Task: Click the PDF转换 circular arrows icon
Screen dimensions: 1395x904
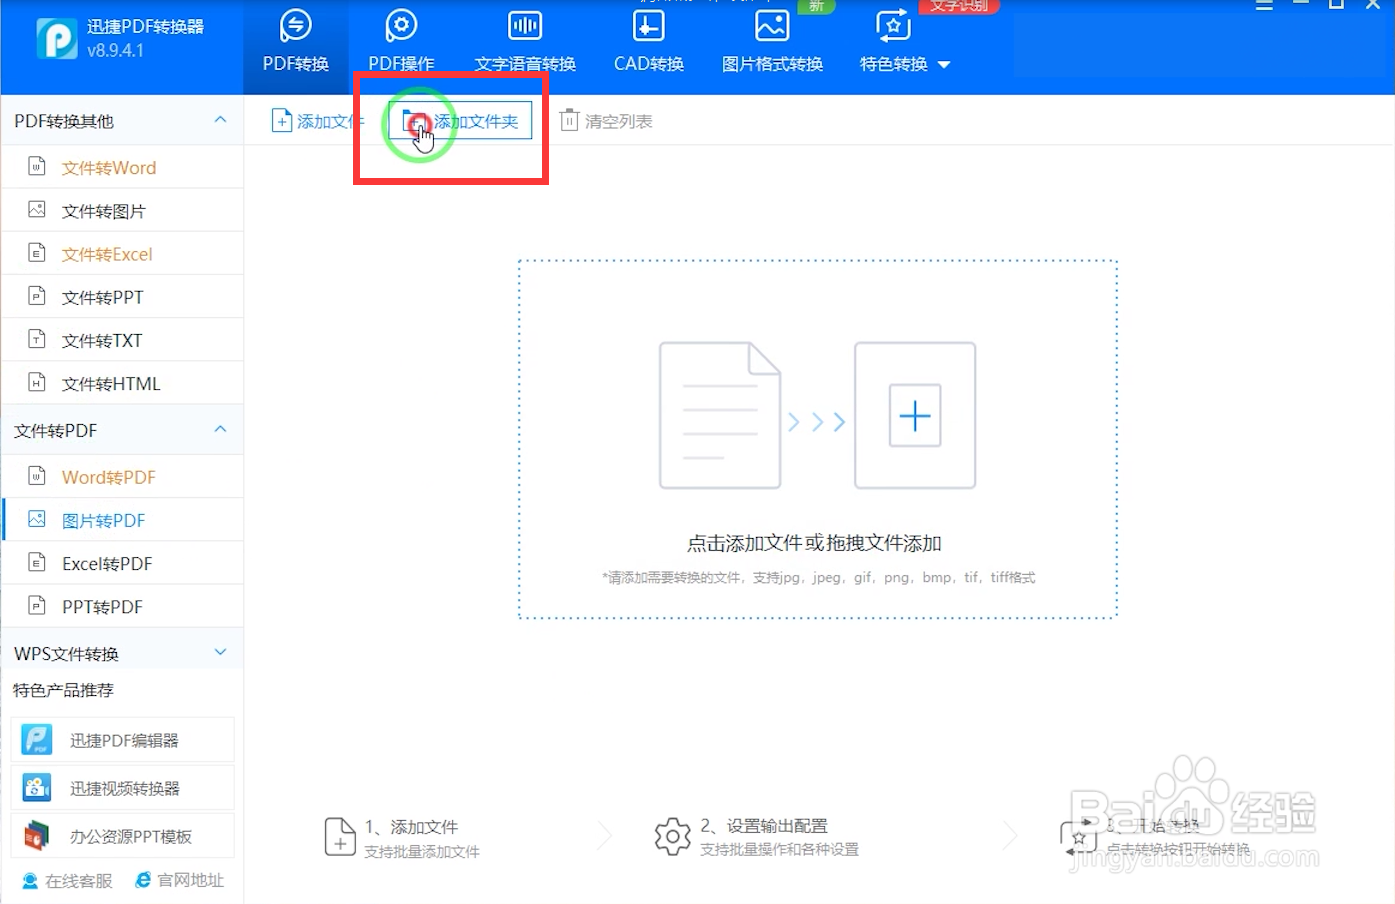Action: point(296,26)
